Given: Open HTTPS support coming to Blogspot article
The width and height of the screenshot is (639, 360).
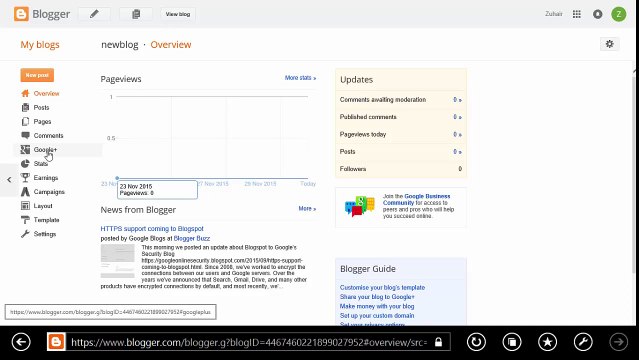Looking at the screenshot, I should [x=152, y=229].
